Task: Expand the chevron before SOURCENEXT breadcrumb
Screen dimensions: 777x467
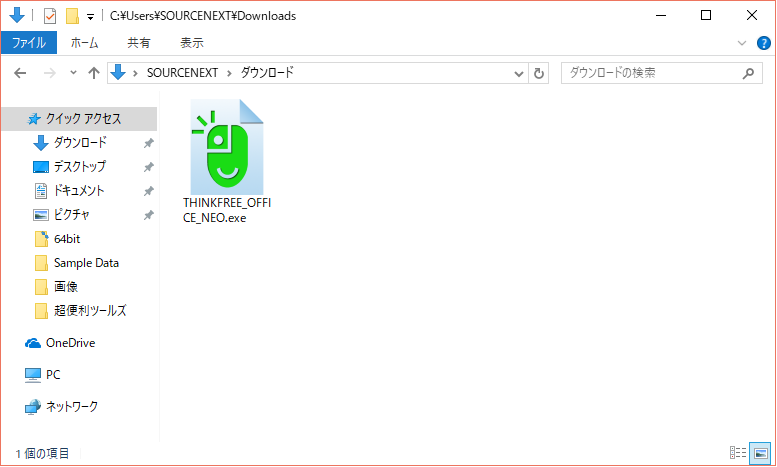Action: (x=135, y=73)
